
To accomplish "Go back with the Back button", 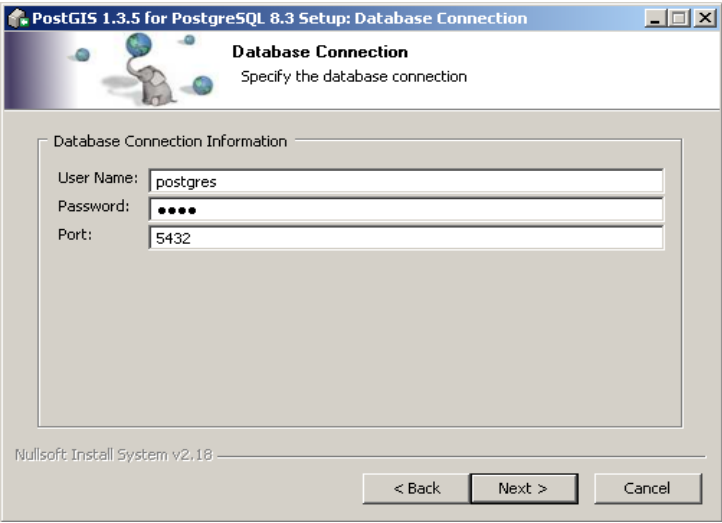I will pos(416,488).
